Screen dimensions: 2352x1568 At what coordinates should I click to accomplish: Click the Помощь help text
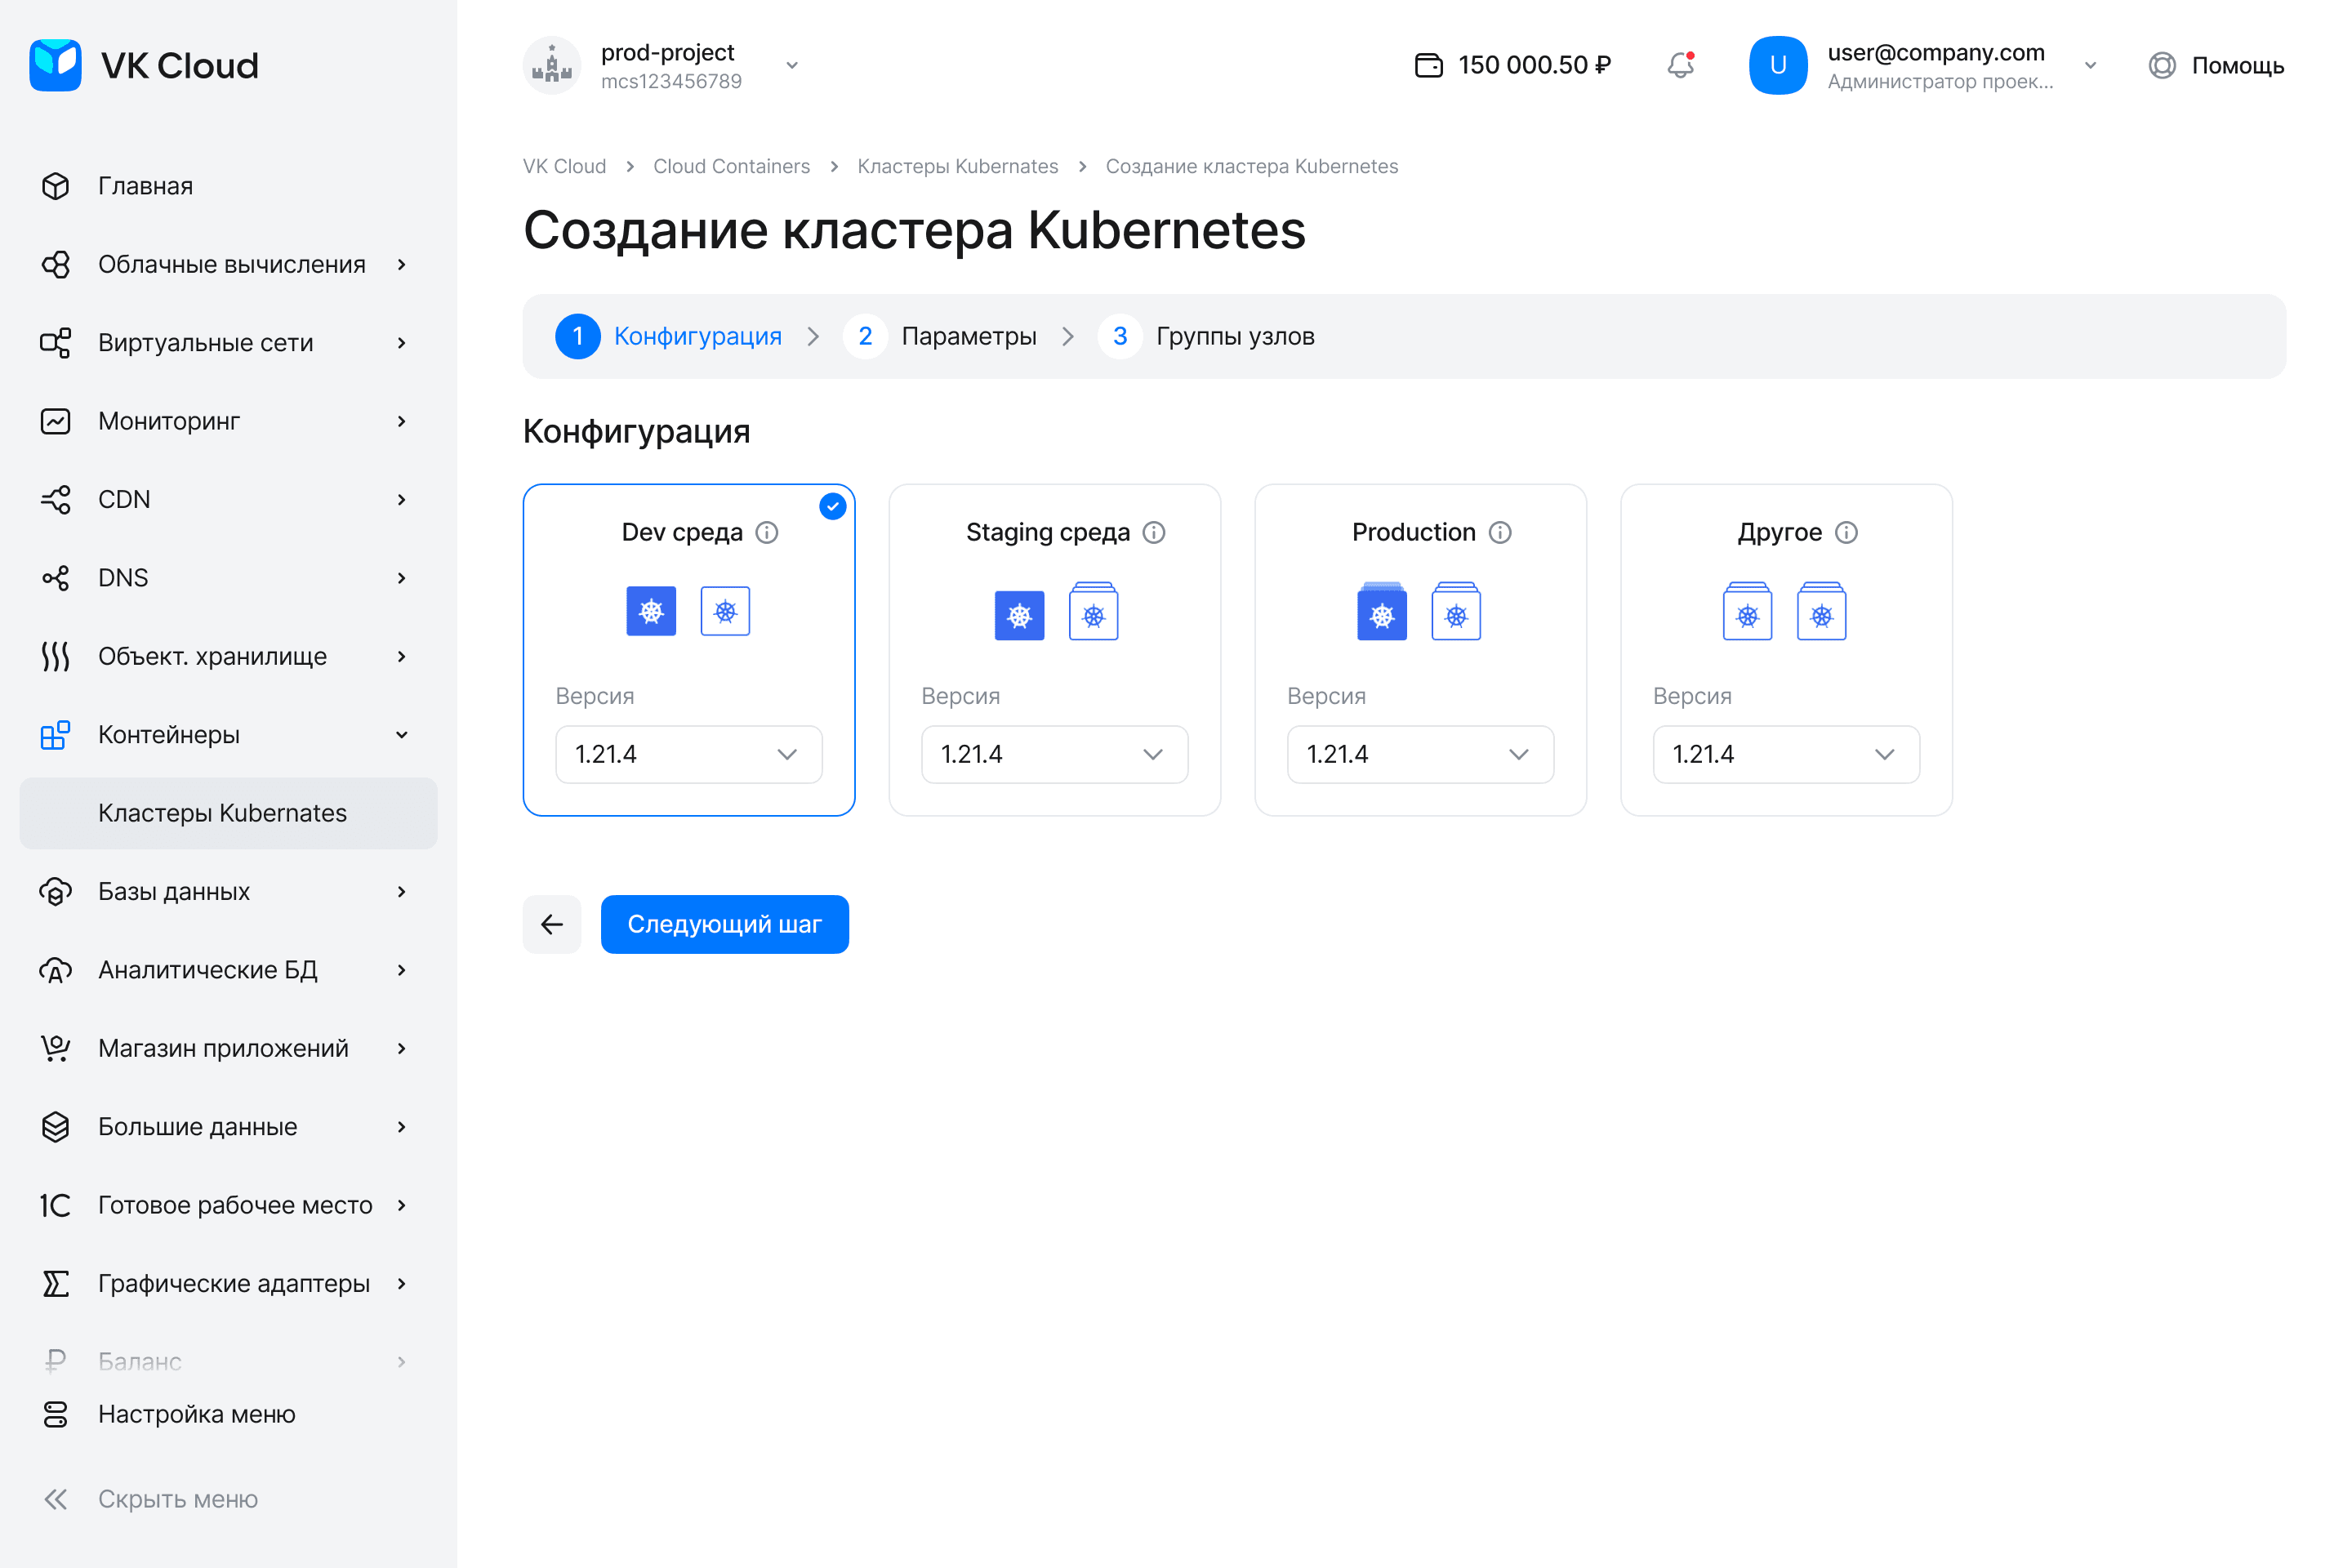[2238, 65]
